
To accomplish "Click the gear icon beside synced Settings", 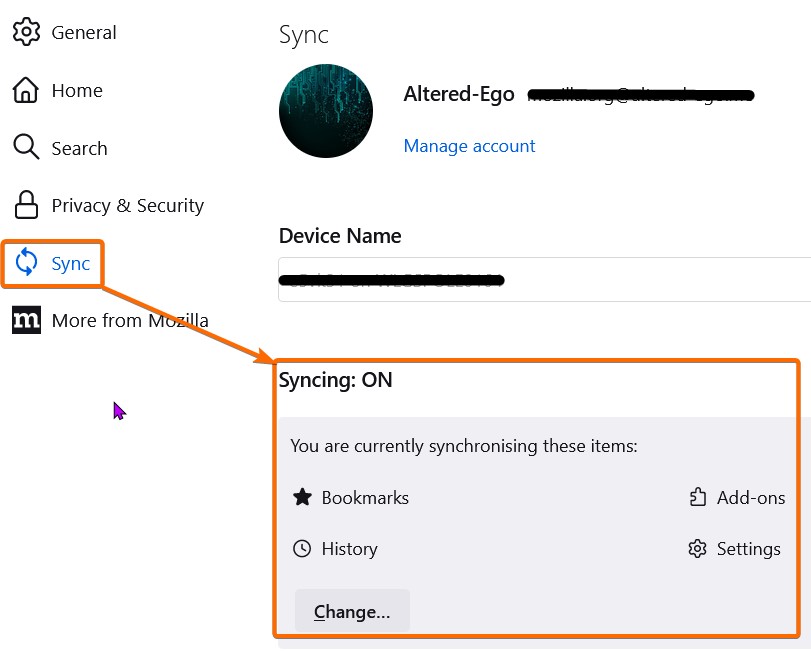I will (x=698, y=548).
